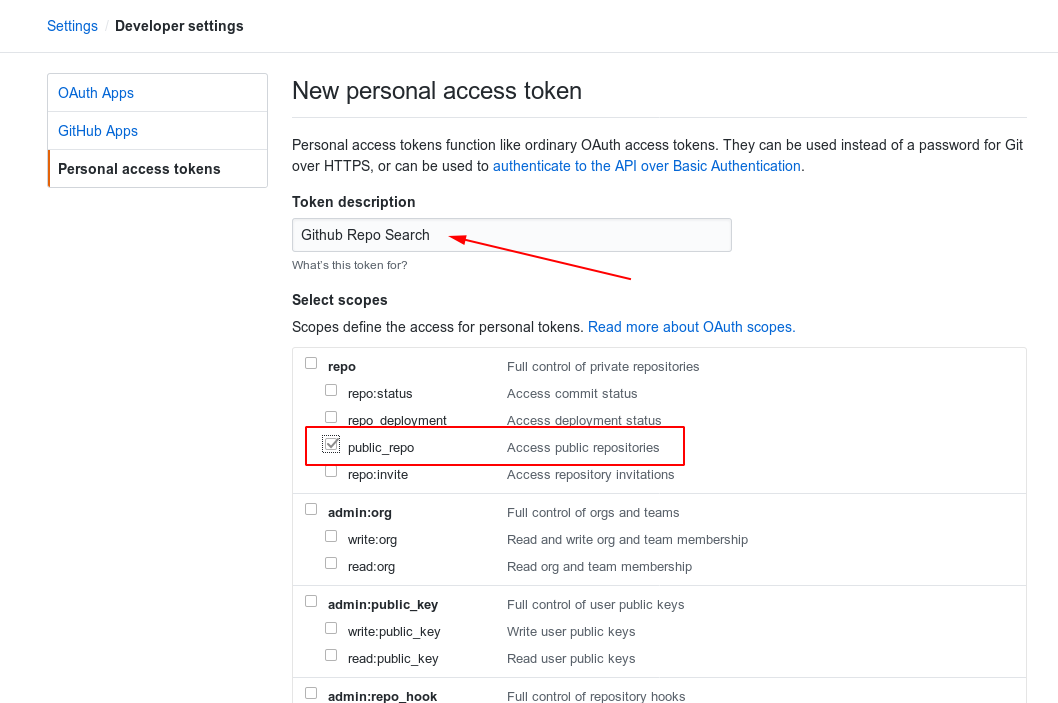Screen dimensions: 1058x703
Task: Toggle the repo_deployment scope checkbox
Action: pyautogui.click(x=331, y=417)
